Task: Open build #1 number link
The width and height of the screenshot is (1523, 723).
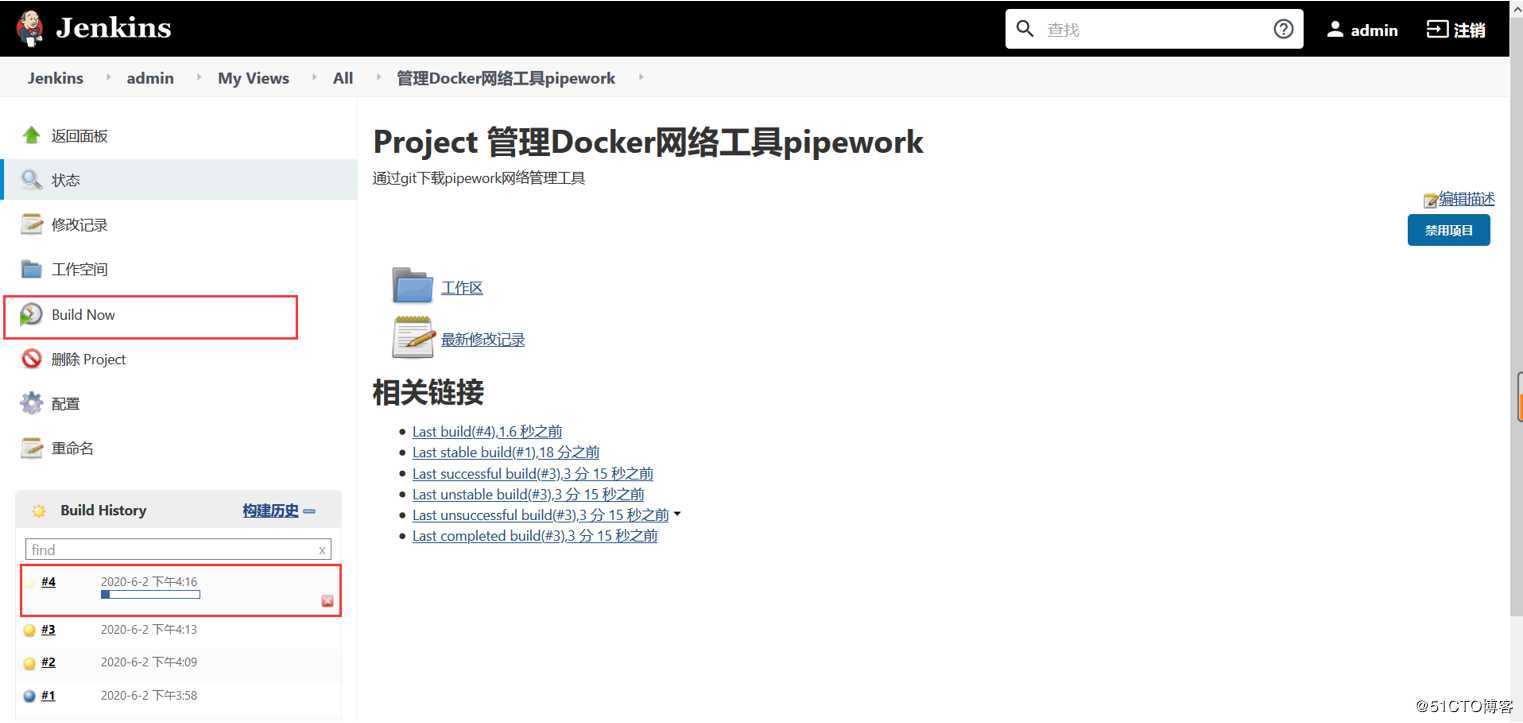Action: tap(48, 695)
